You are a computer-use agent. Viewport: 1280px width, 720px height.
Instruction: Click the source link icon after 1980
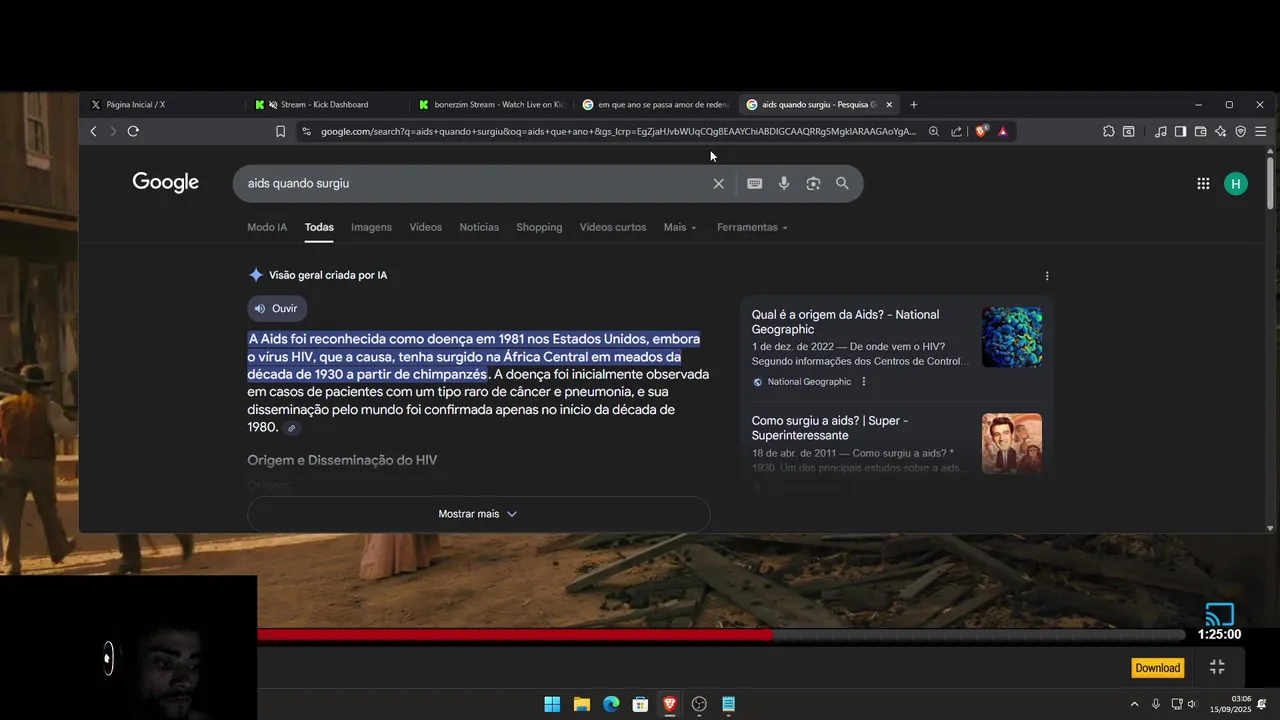pos(292,428)
